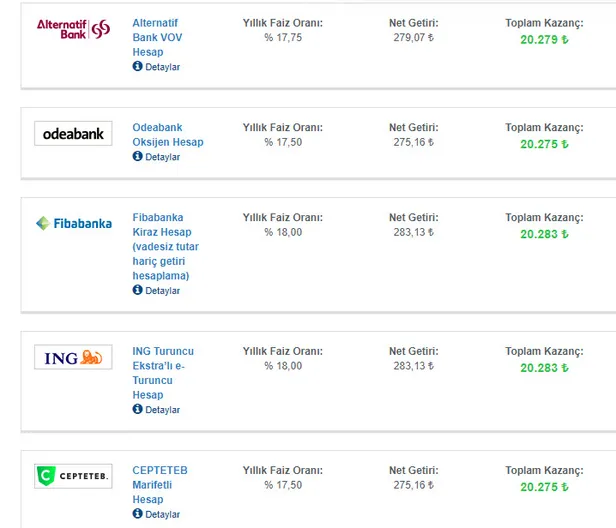This screenshot has height=528, width=616.
Task: Click the CEPTETEB logo
Action: pyautogui.click(x=73, y=476)
